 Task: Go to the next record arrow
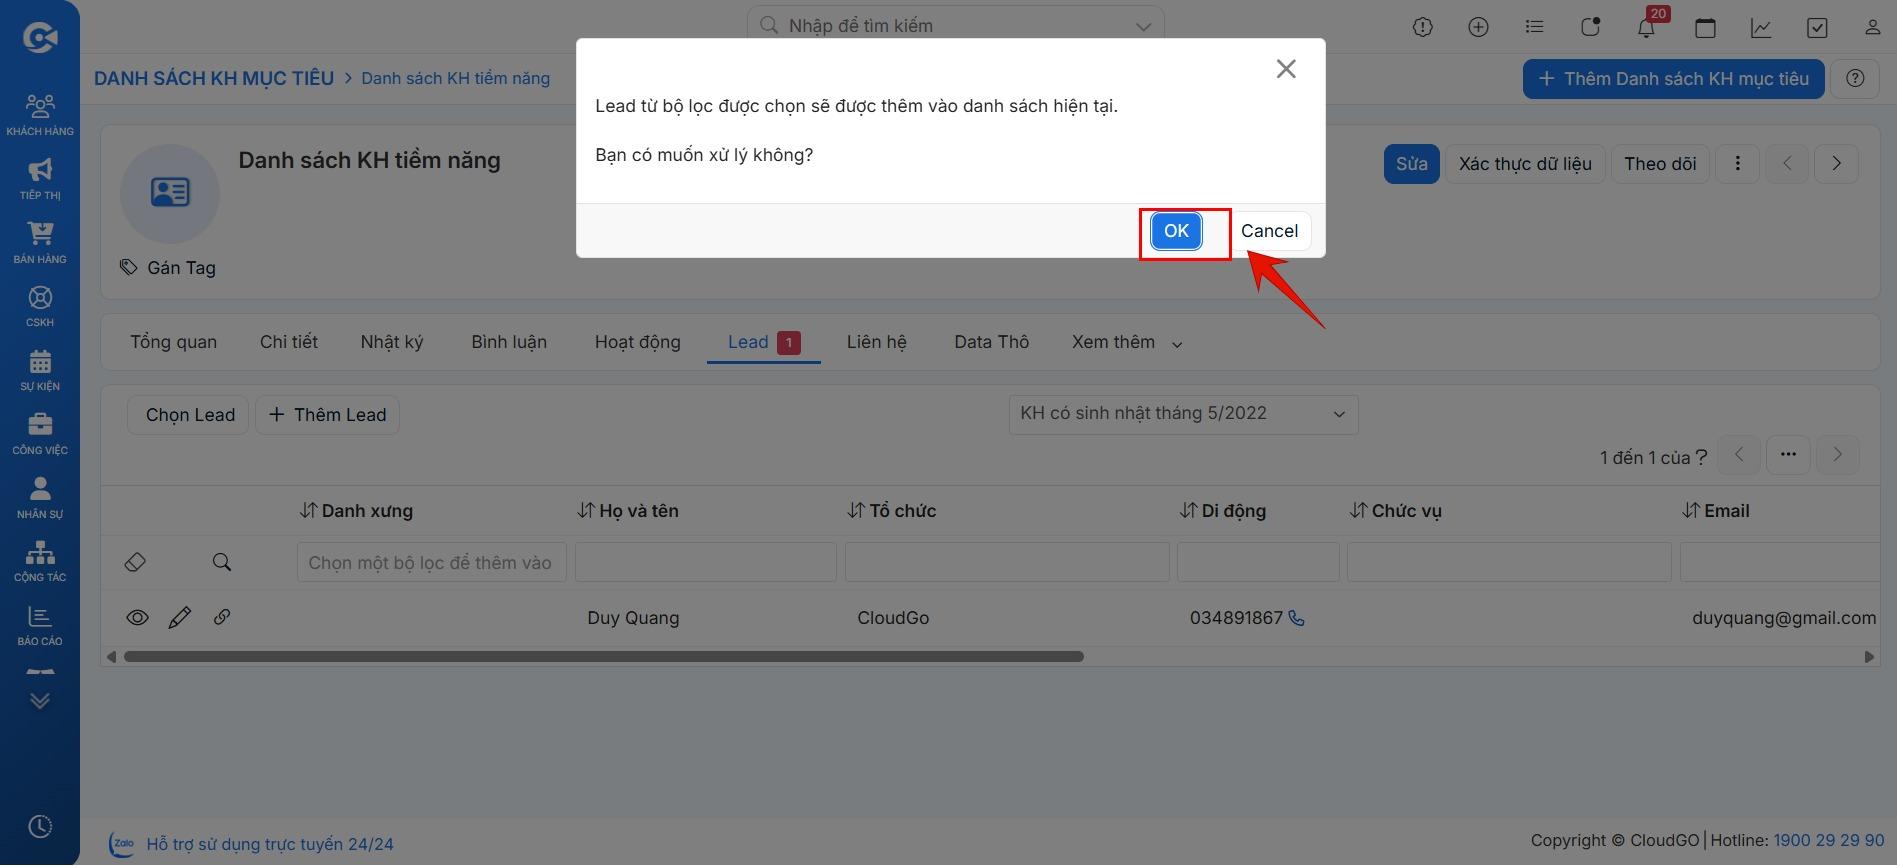pos(1836,164)
